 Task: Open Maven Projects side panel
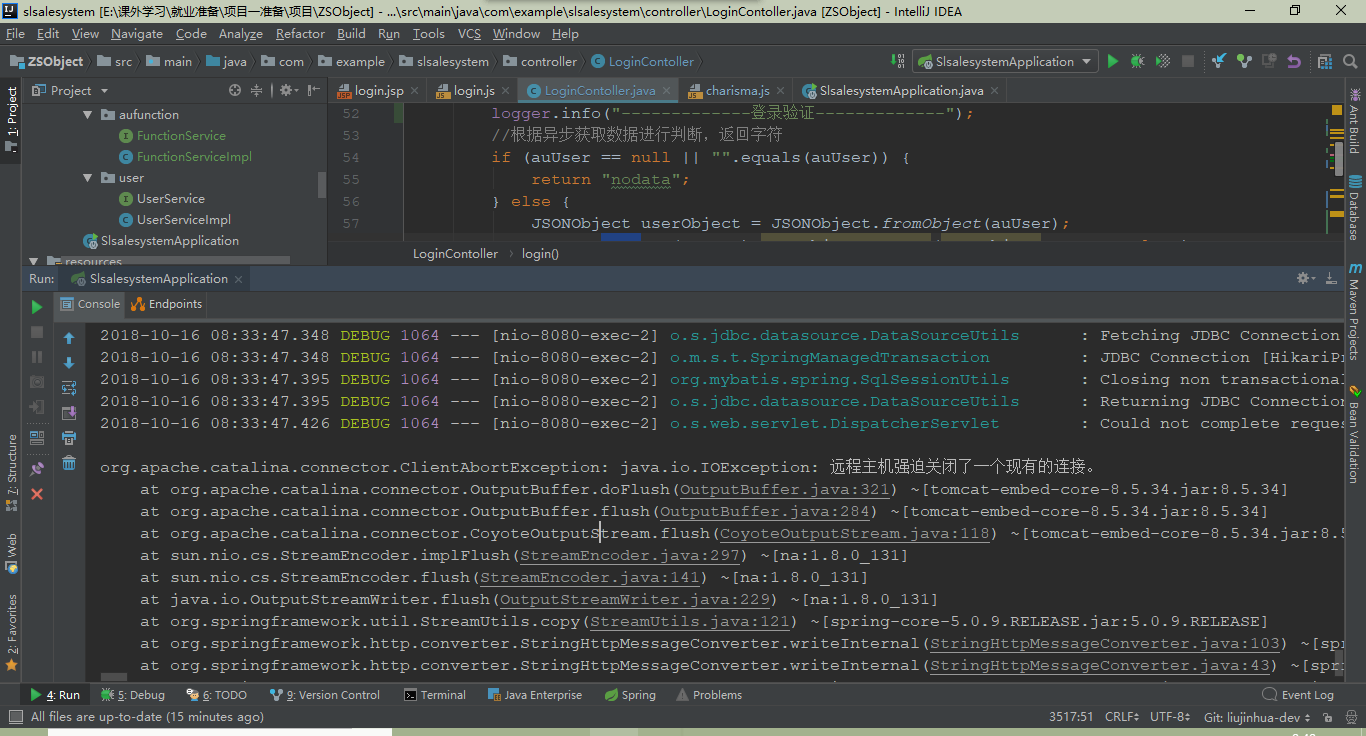coord(1355,311)
